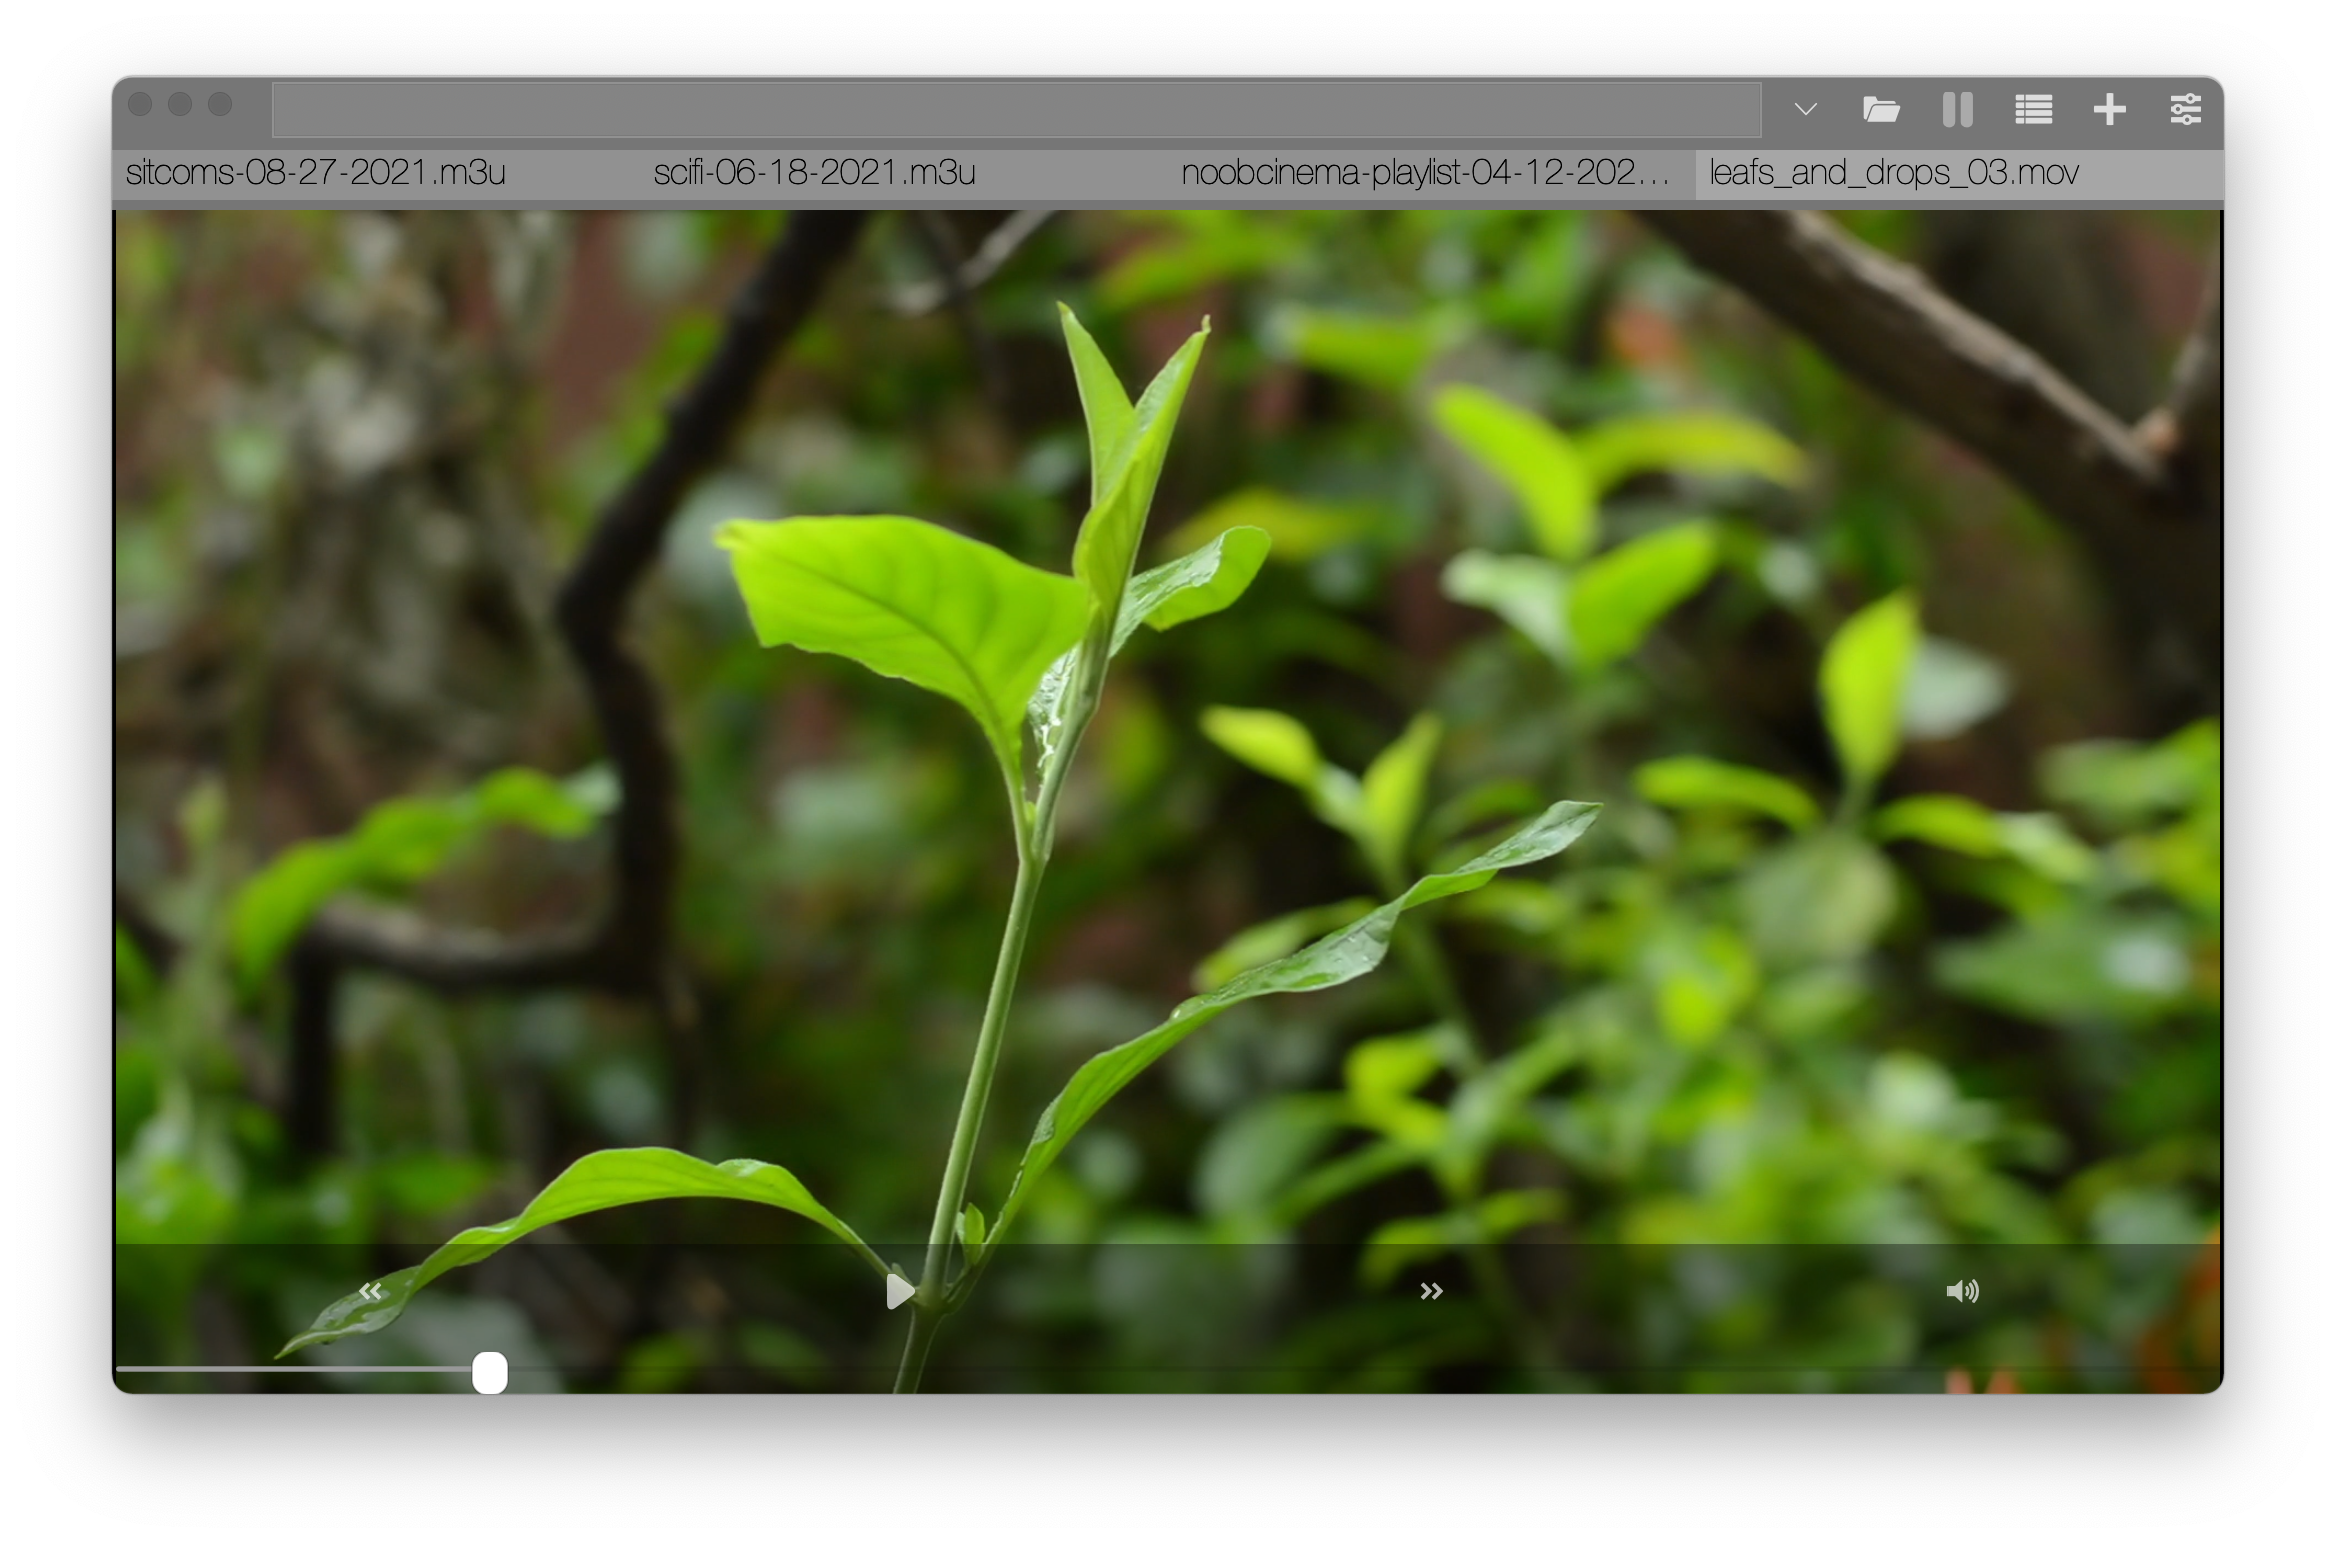
Task: Click the two vertical bars toolbar icon
Action: [x=1957, y=109]
